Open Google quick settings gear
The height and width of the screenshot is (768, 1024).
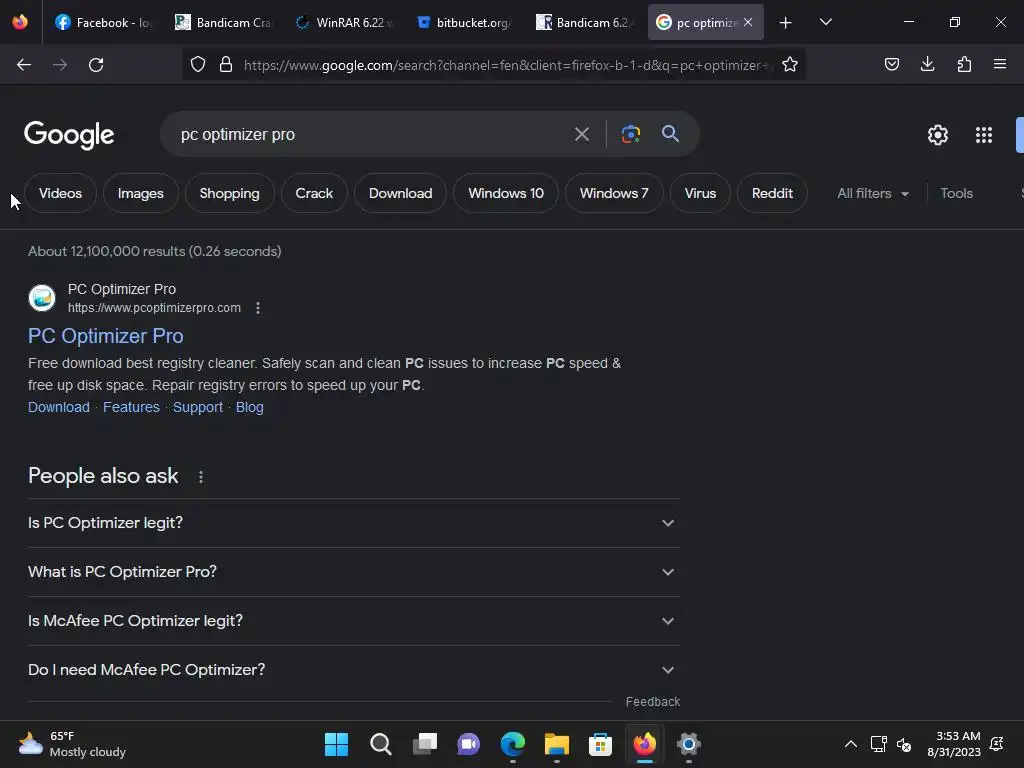click(938, 135)
